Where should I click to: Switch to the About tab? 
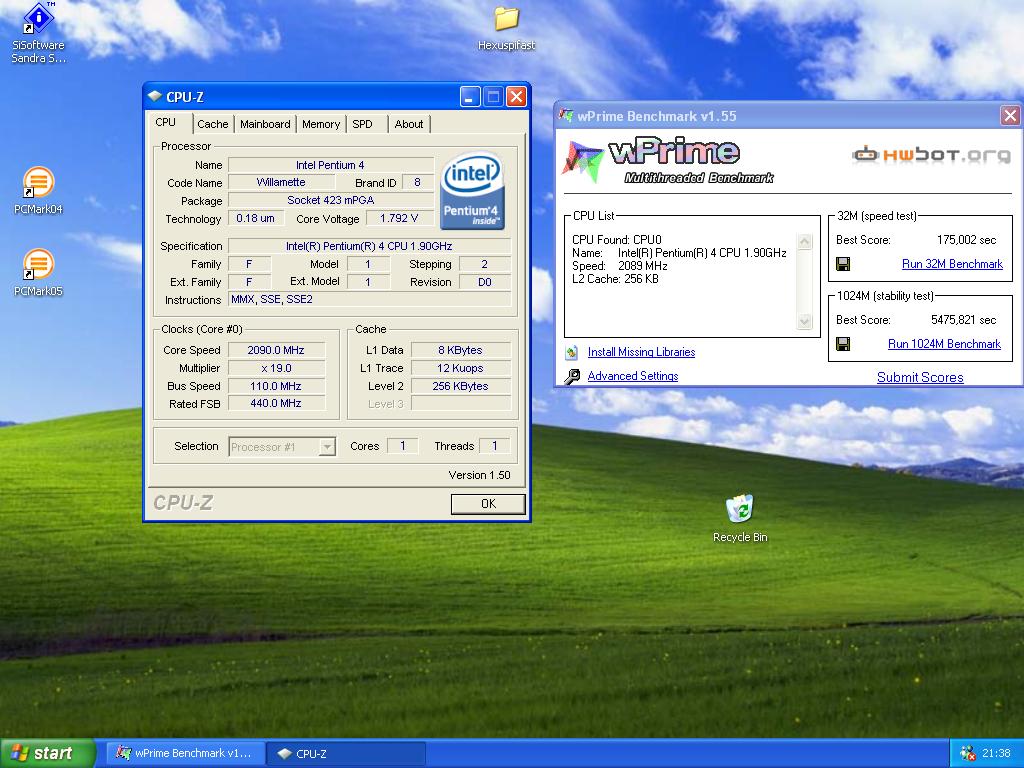[x=409, y=124]
